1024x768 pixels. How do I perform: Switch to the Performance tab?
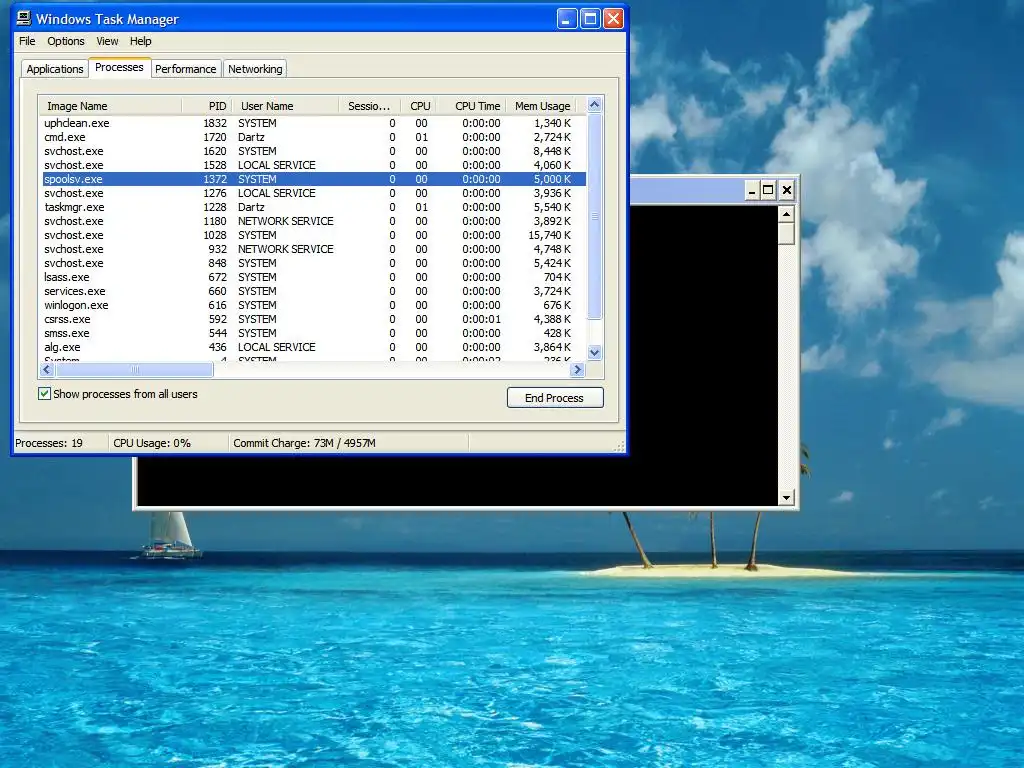pyautogui.click(x=185, y=69)
